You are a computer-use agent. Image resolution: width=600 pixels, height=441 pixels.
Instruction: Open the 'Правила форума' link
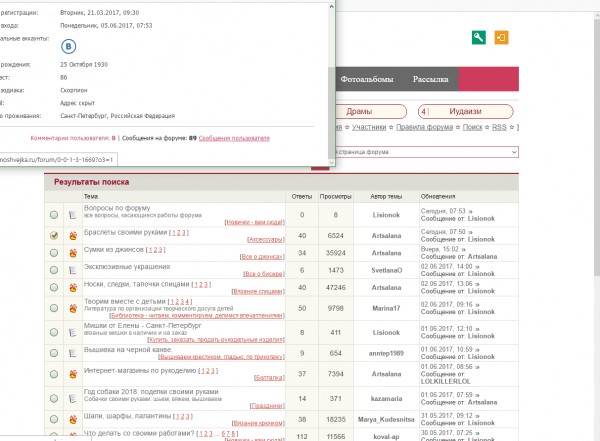tap(424, 127)
